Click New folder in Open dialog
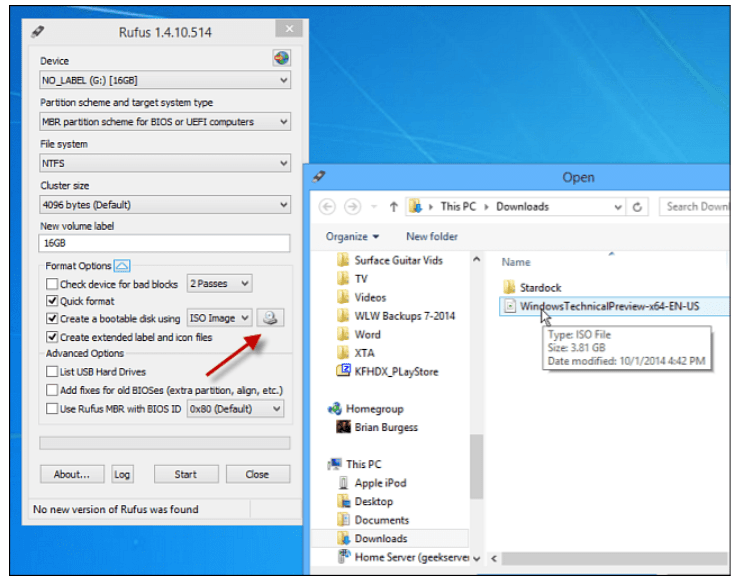The height and width of the screenshot is (586, 737). point(432,236)
